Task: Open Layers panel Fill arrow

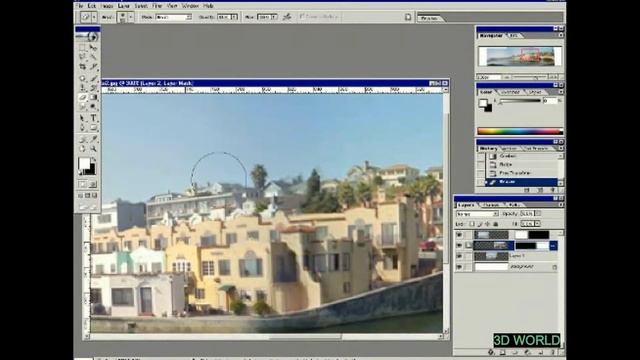Action: (x=537, y=224)
